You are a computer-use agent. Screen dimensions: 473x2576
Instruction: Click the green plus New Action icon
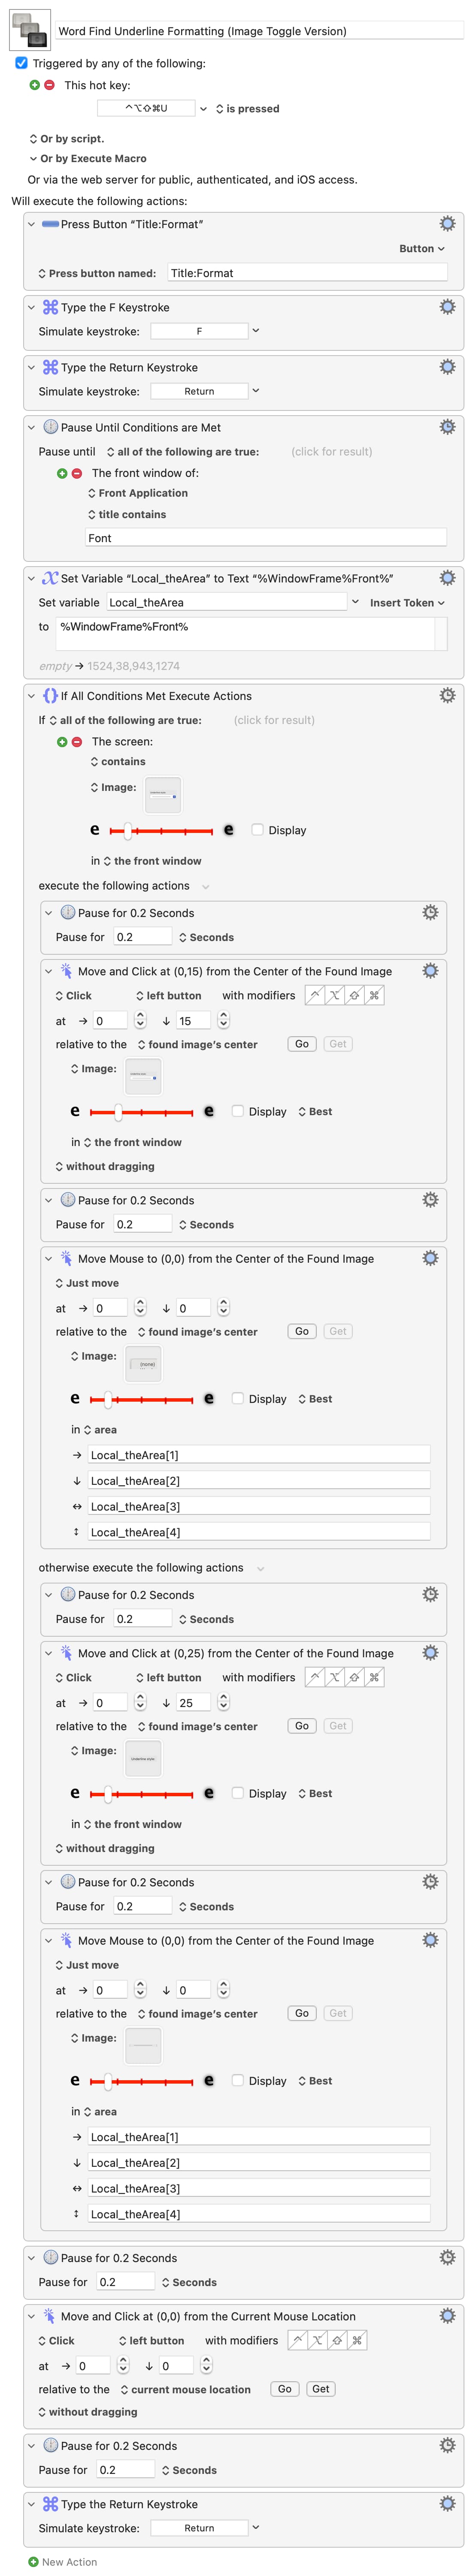pyautogui.click(x=33, y=2562)
